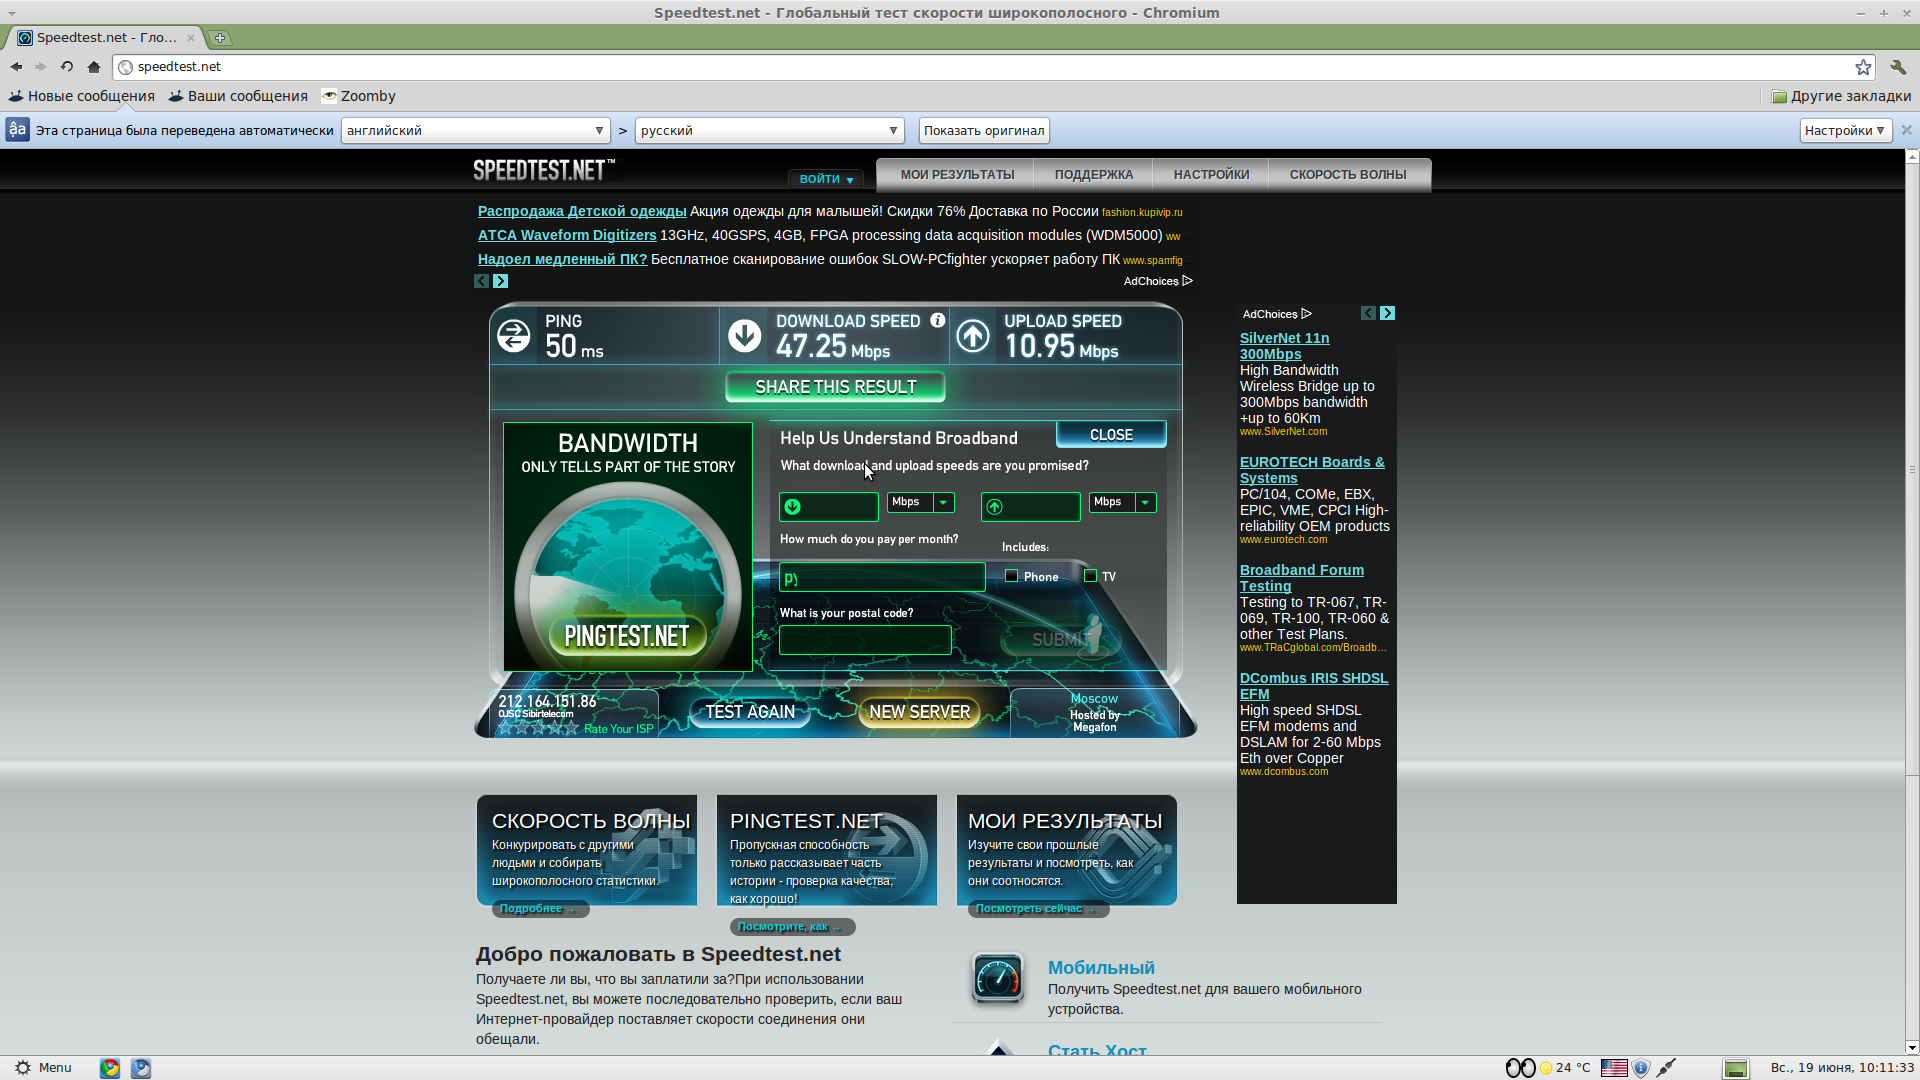Viewport: 1920px width, 1080px height.
Task: Open target language dropdown русский
Action: [769, 131]
